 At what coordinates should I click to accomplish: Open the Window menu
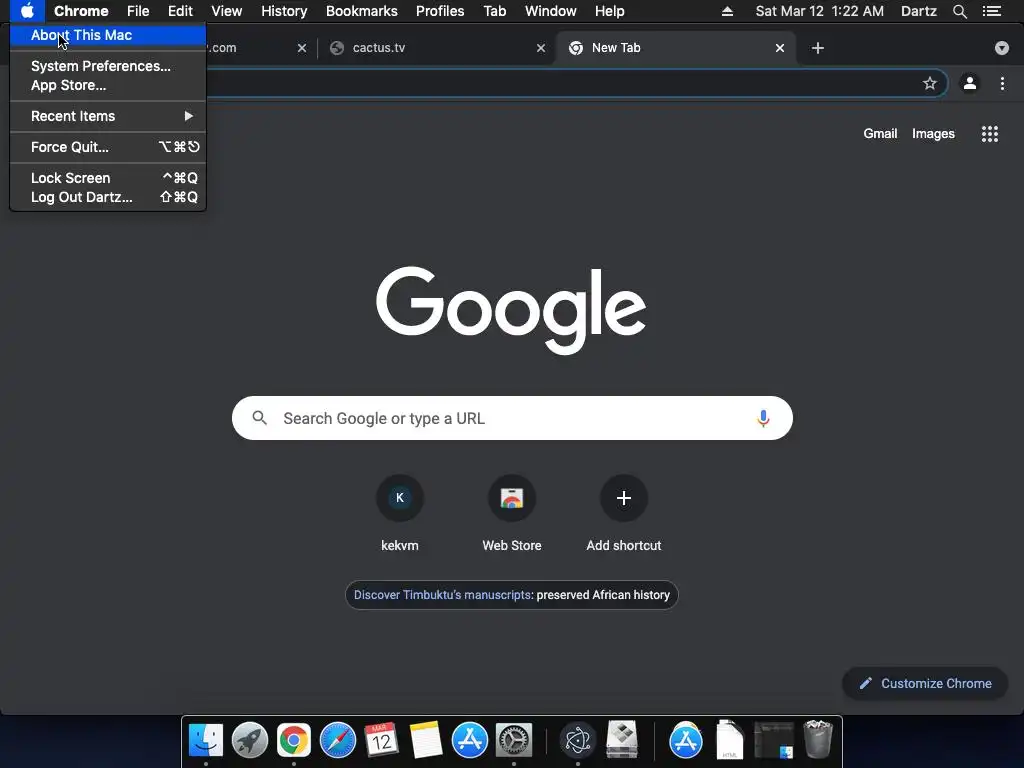click(x=551, y=11)
